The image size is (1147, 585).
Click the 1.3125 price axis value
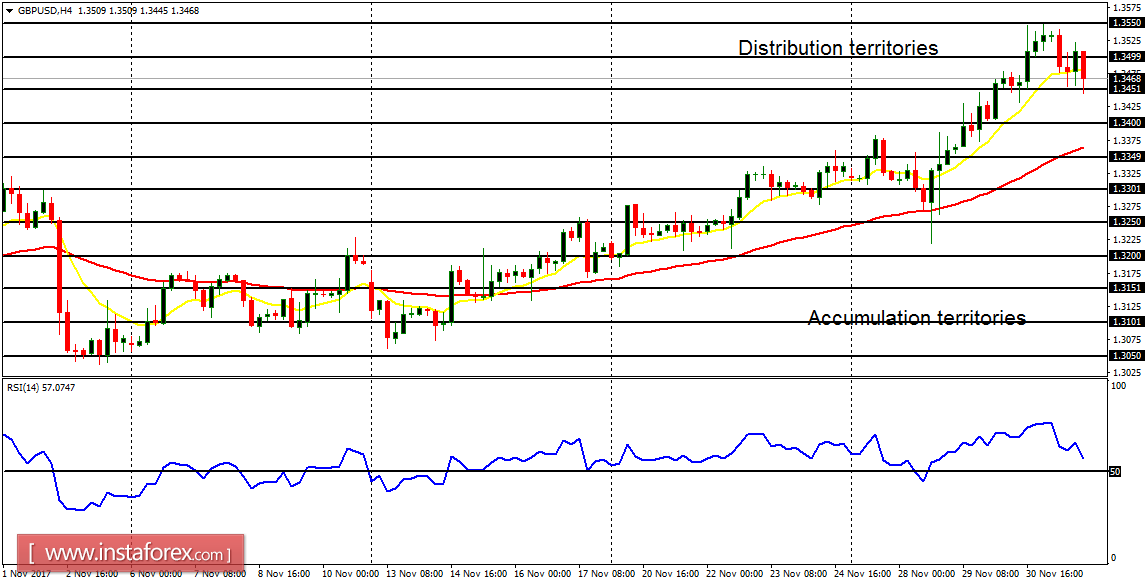(1126, 306)
